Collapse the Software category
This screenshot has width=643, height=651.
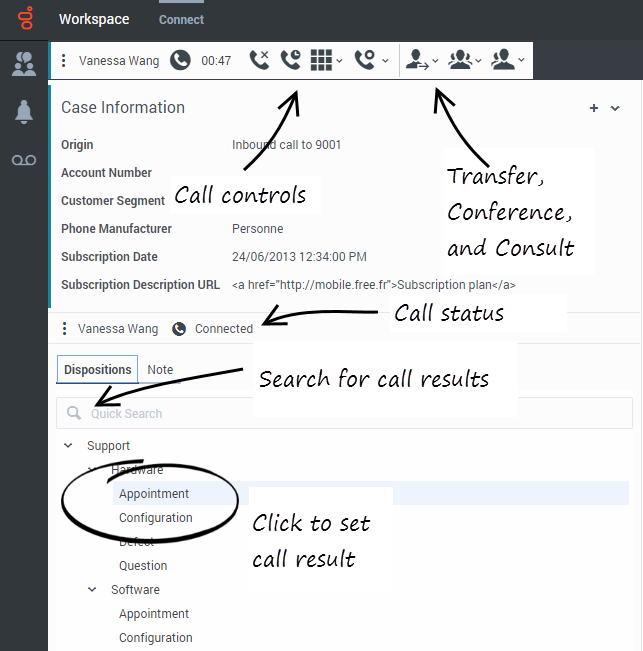(x=92, y=590)
